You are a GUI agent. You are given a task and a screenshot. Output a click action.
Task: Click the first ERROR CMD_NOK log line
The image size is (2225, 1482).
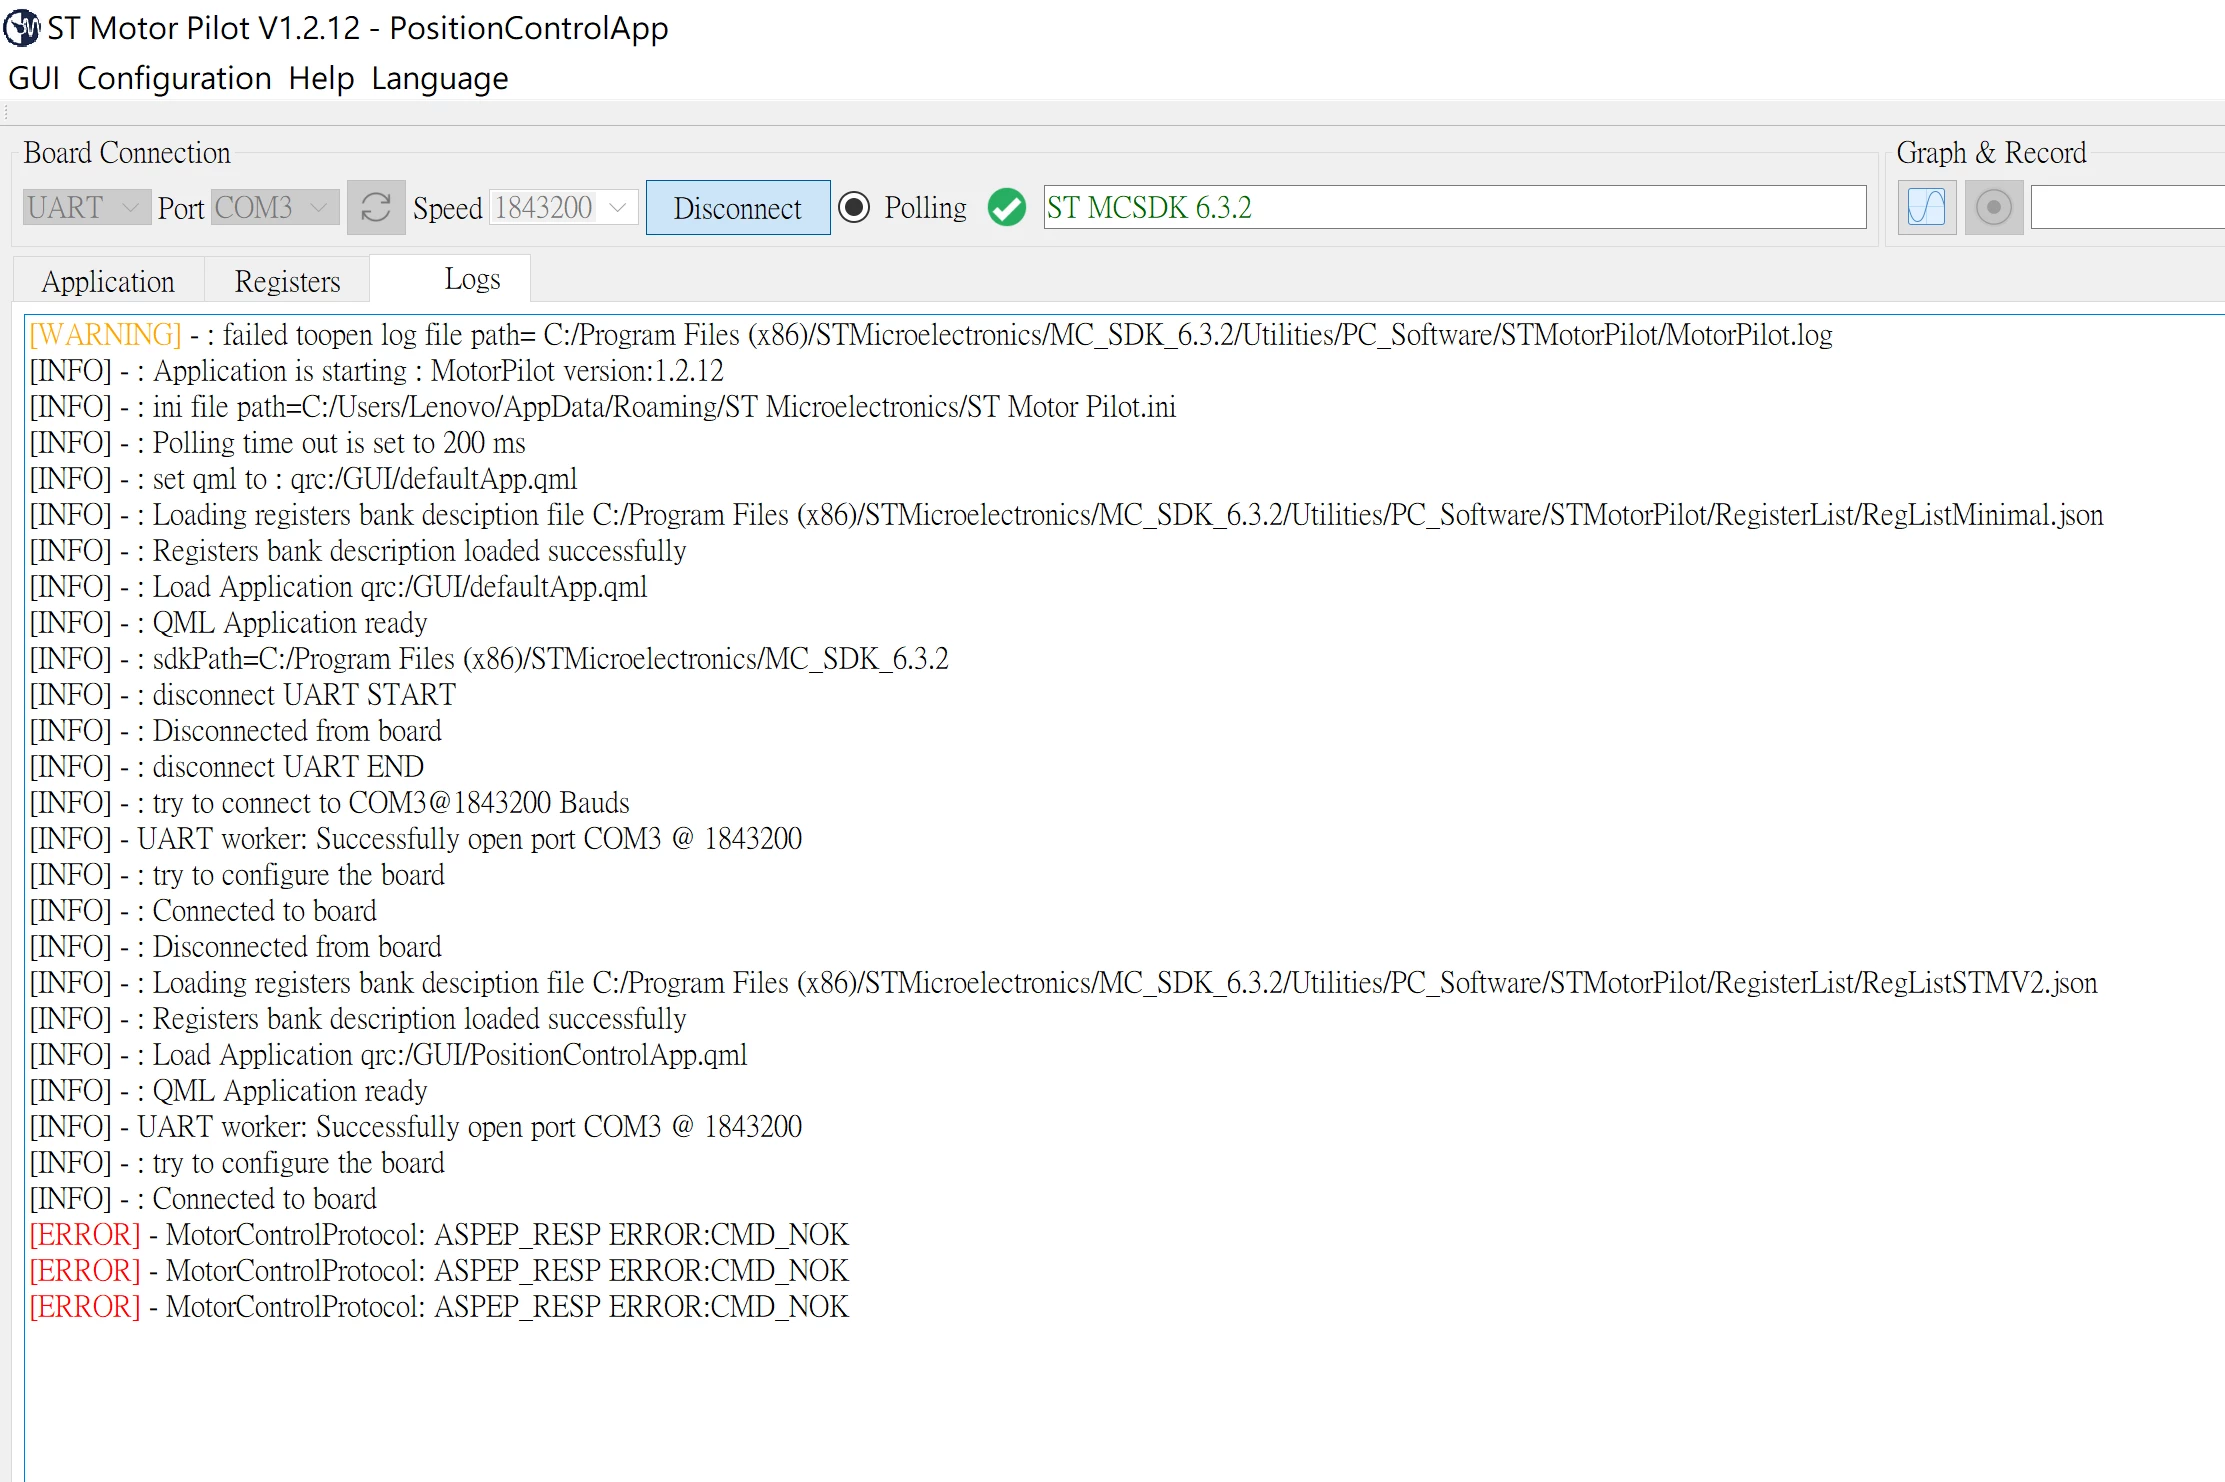point(439,1235)
